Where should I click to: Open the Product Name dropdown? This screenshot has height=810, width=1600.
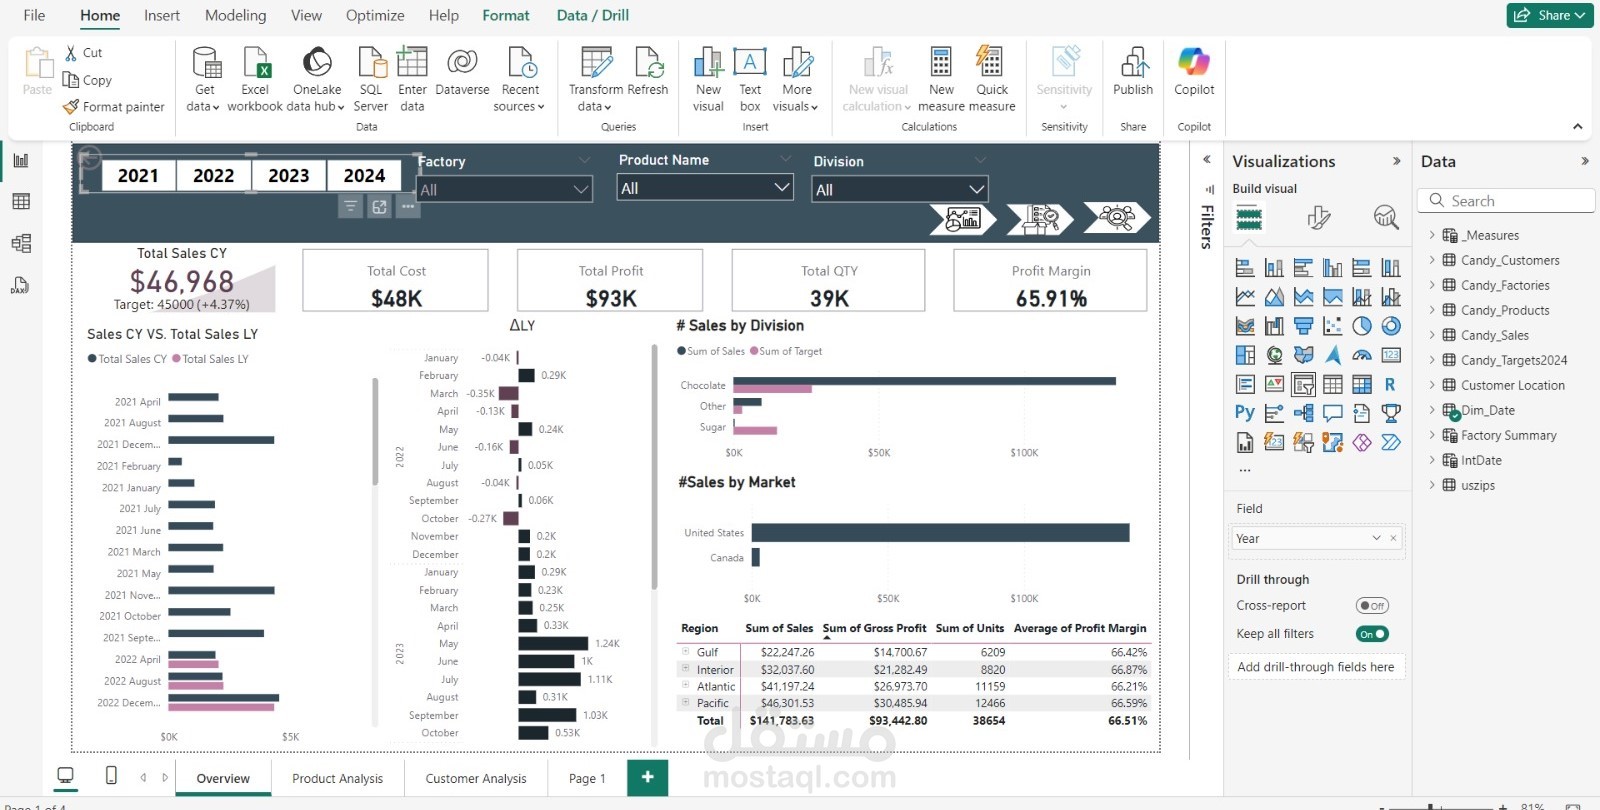coord(705,188)
